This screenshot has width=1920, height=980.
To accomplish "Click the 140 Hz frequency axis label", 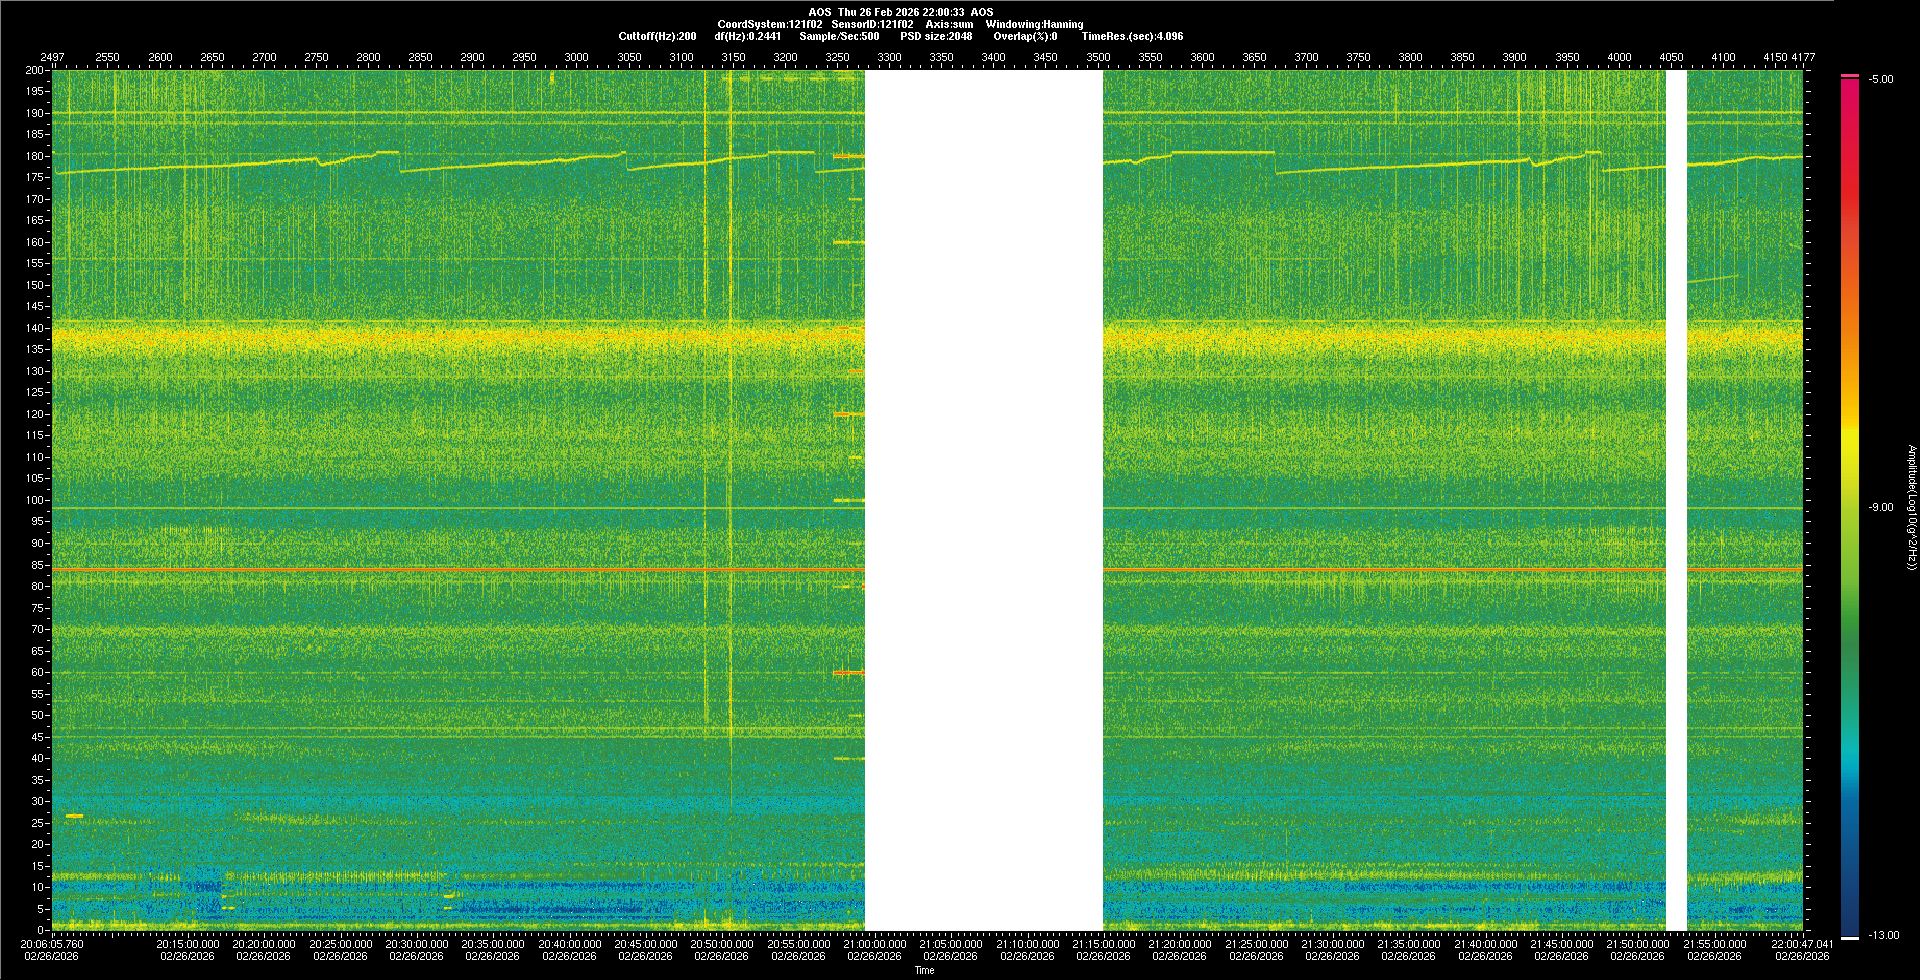I will coord(35,328).
